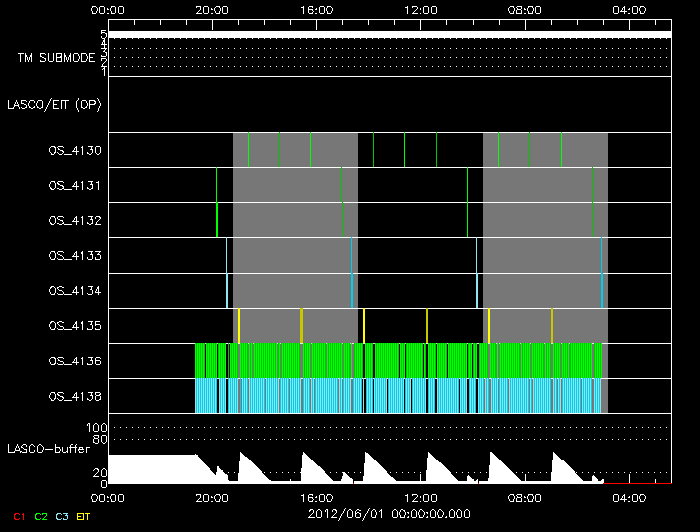Click the TM SUBMODE row label

tap(56, 58)
